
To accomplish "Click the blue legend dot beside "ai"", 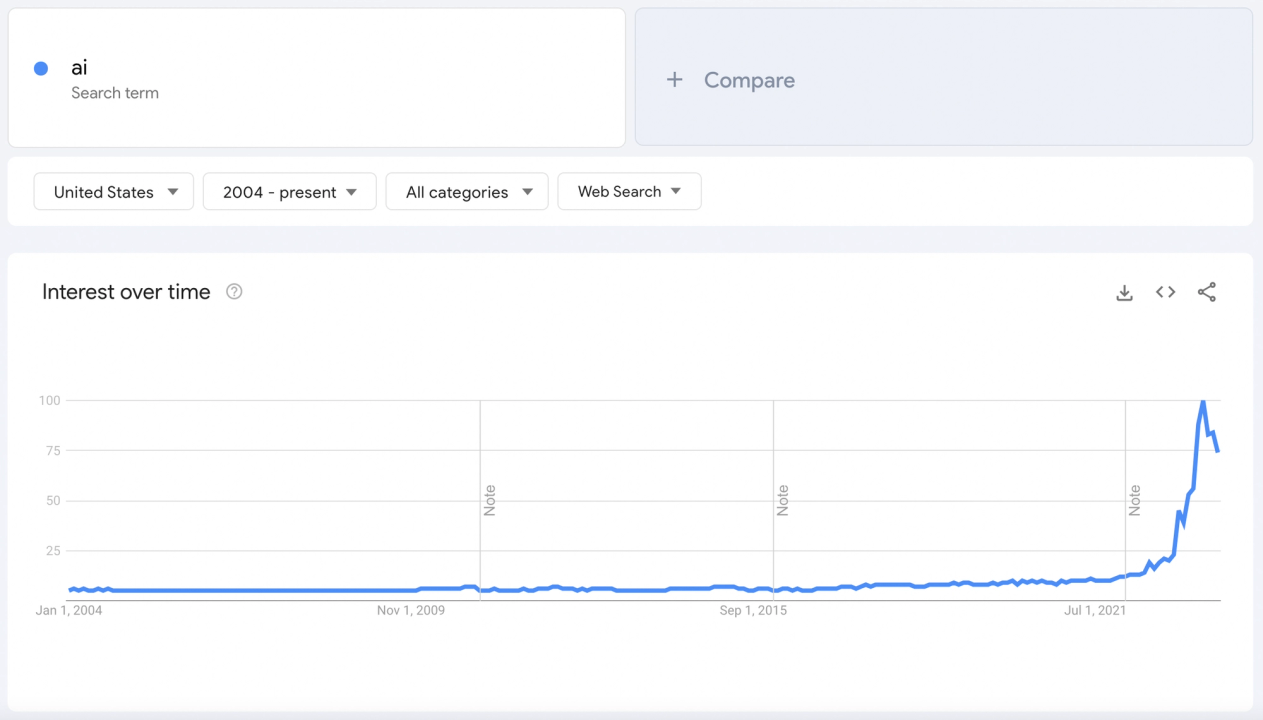I will point(41,68).
